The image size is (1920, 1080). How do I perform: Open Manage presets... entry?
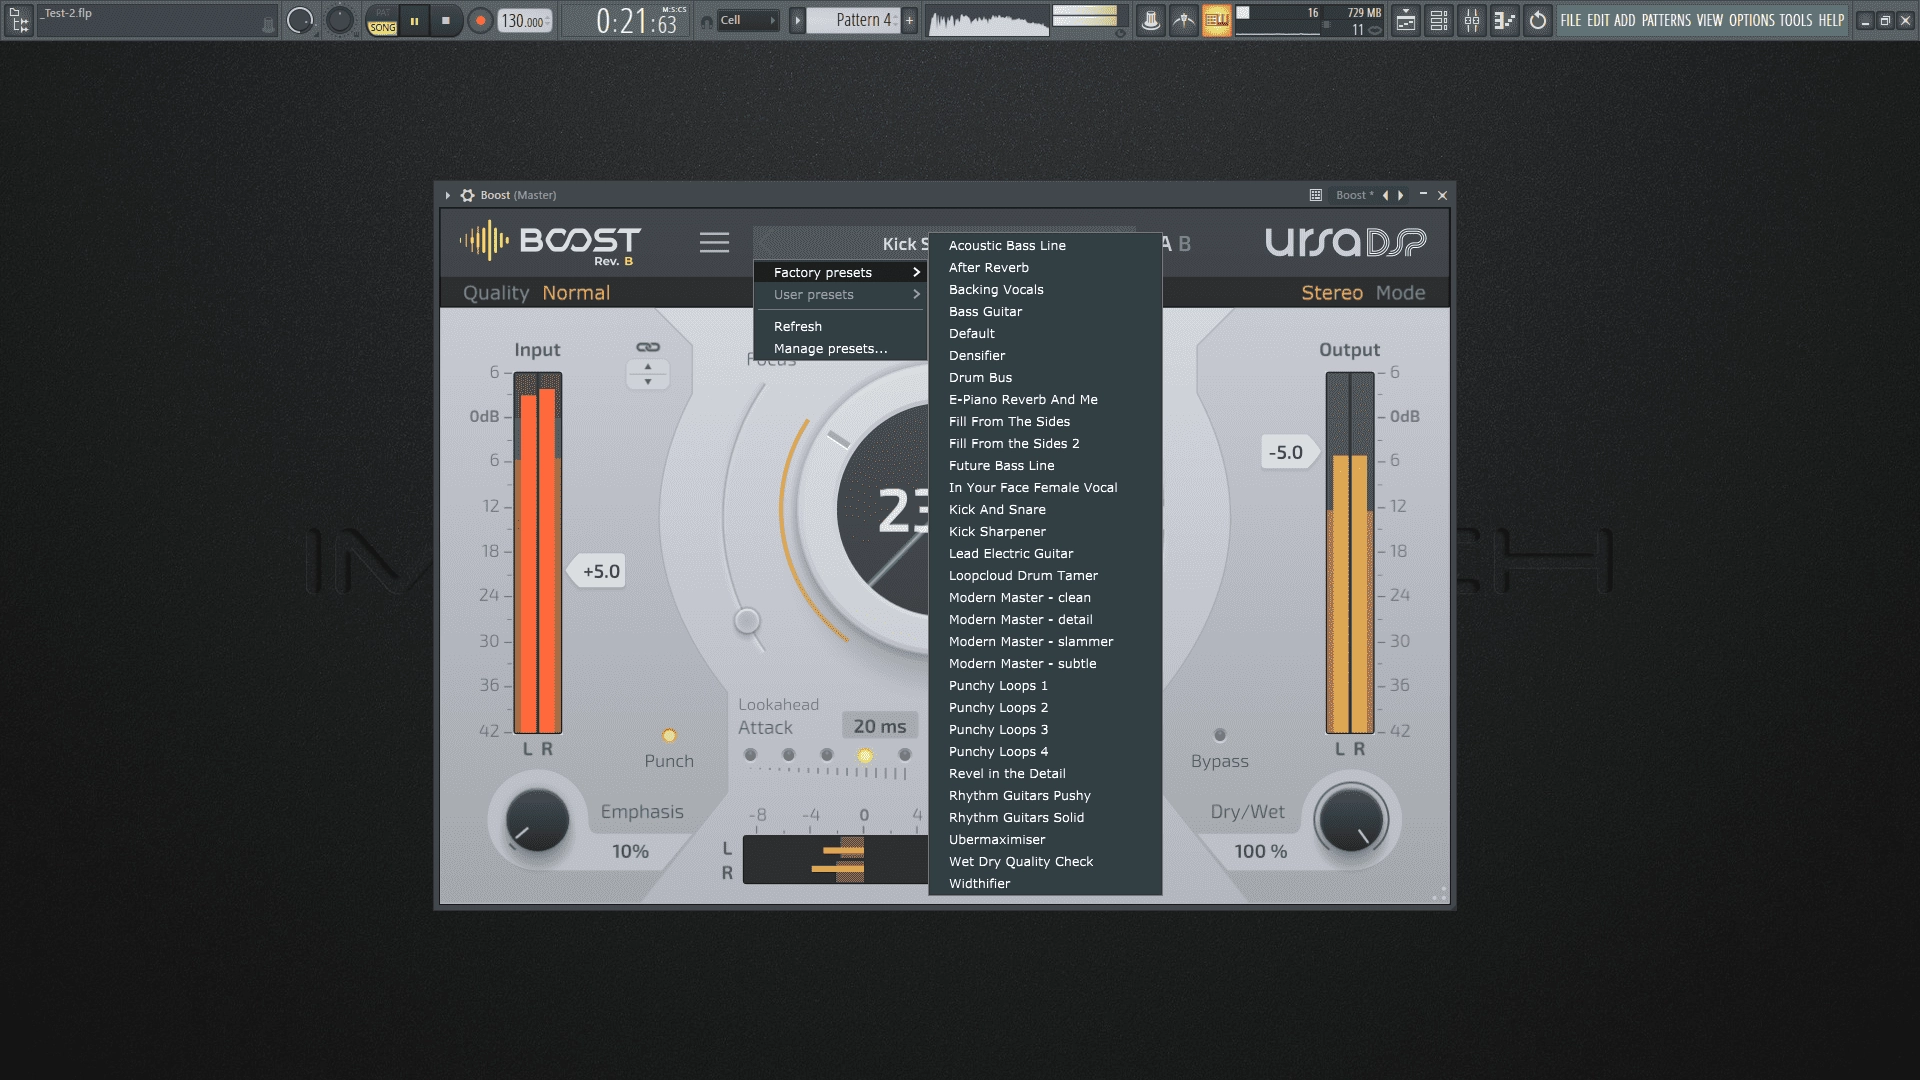(841, 349)
